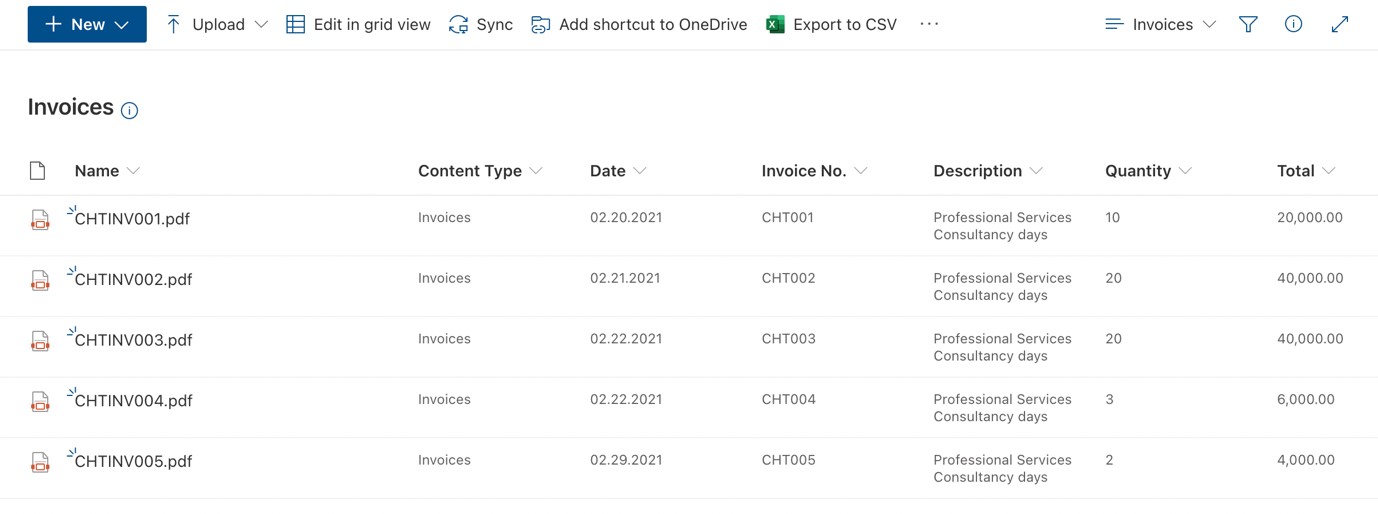Click PDF icon for CHTINV002.pdf

[40, 281]
